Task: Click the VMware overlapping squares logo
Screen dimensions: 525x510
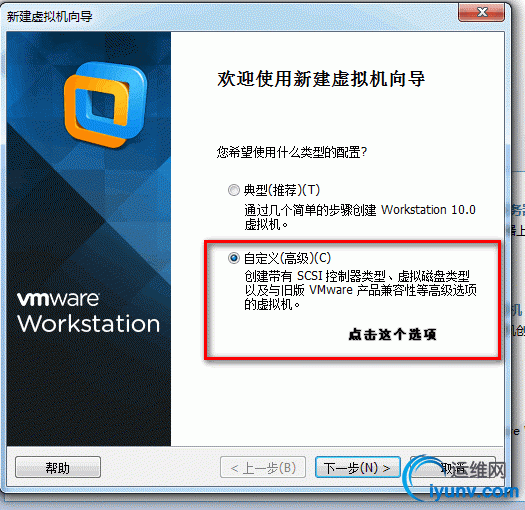Action: (x=105, y=105)
